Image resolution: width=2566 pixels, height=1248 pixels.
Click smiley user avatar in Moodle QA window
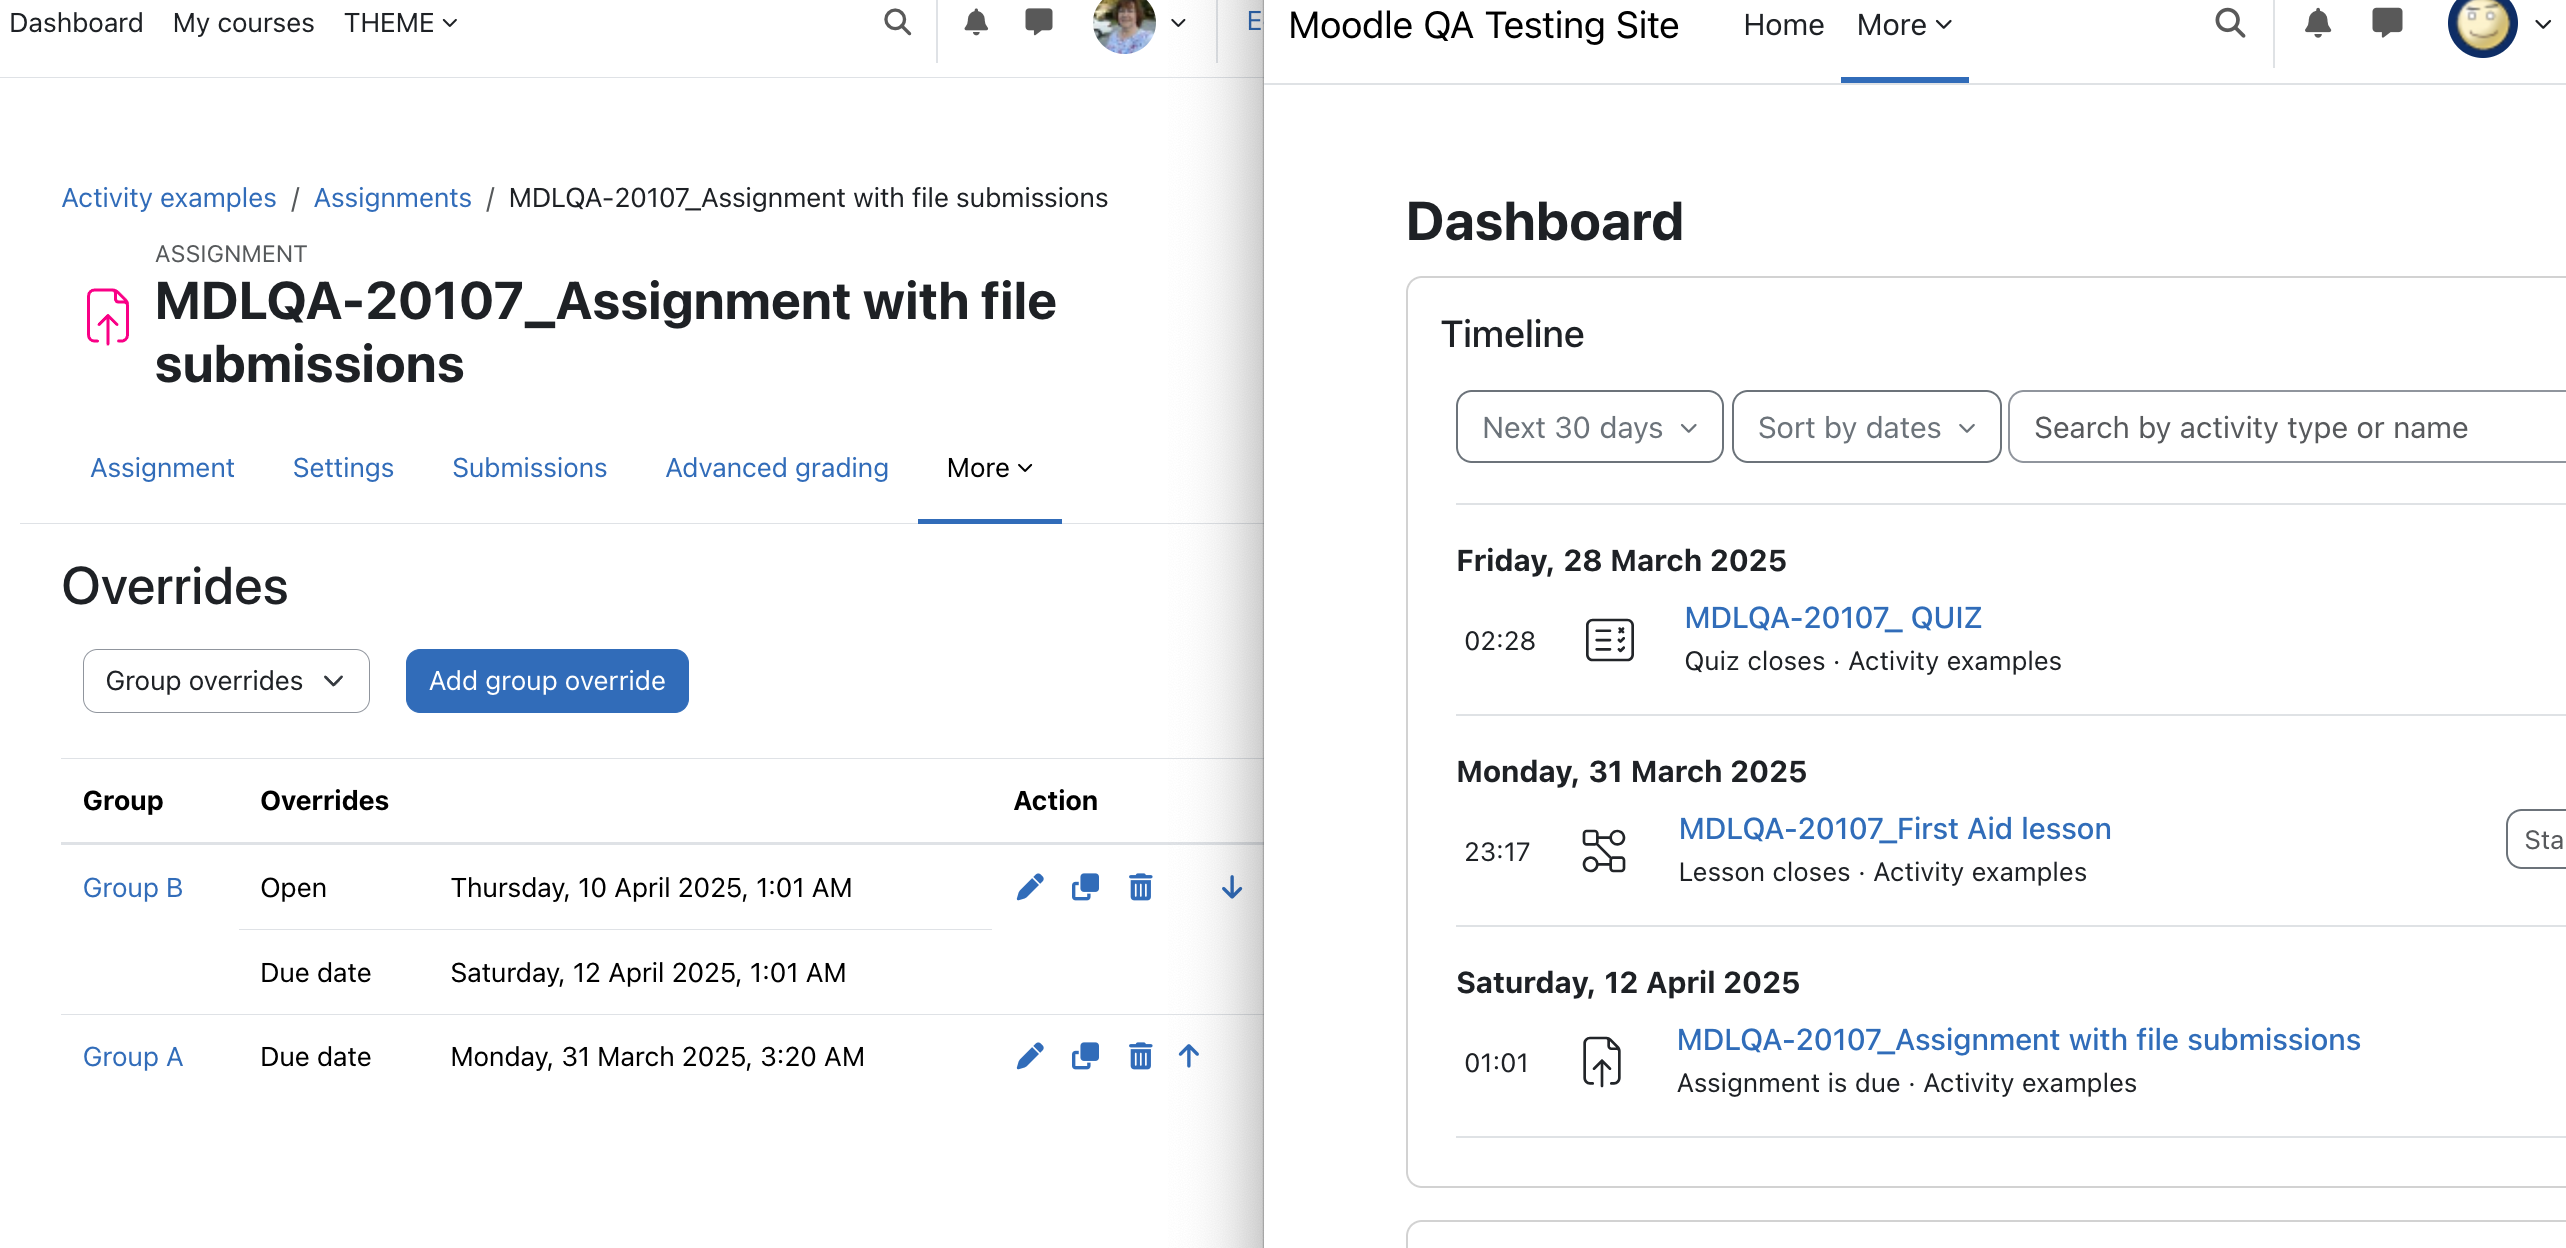pos(2482,25)
